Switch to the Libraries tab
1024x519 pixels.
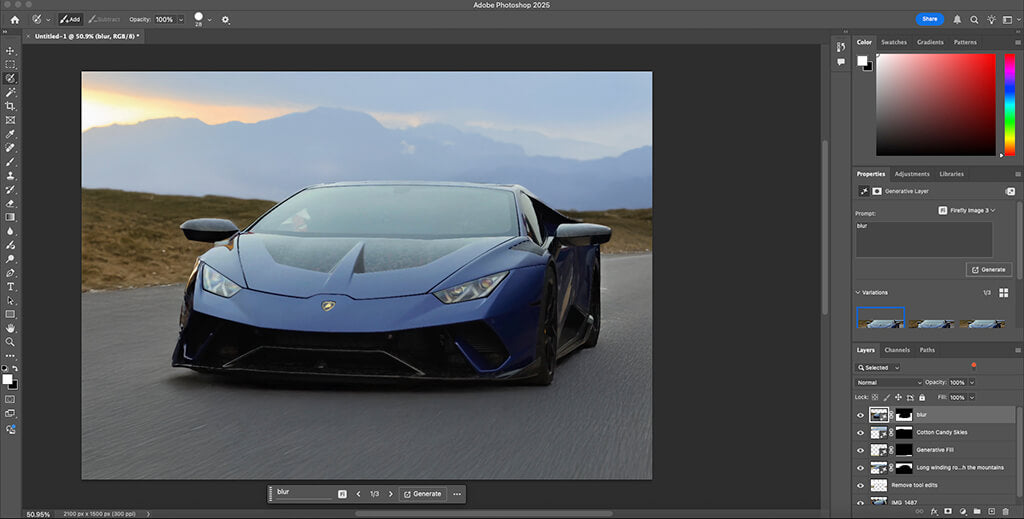click(952, 174)
